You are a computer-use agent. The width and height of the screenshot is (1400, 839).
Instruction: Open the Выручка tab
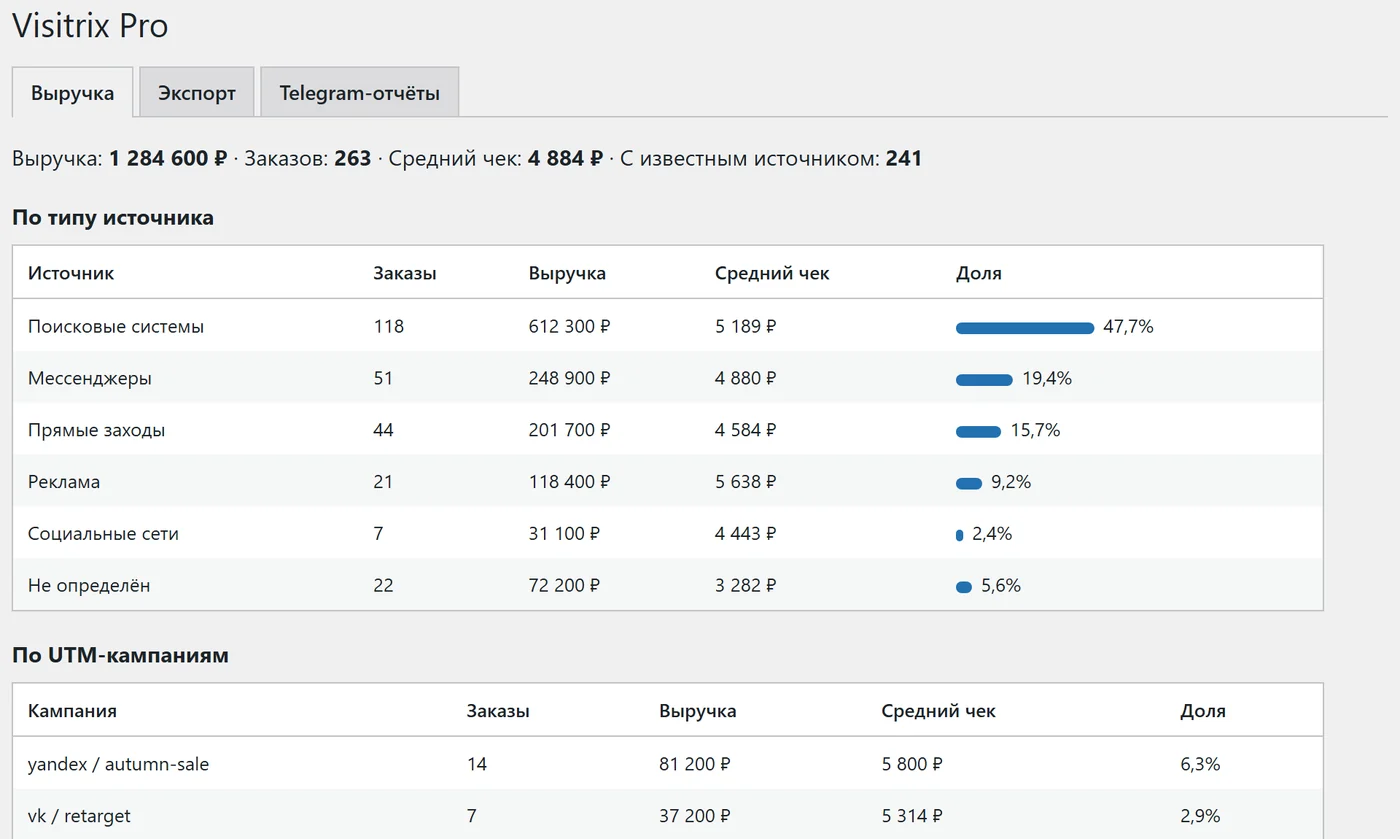pos(72,93)
